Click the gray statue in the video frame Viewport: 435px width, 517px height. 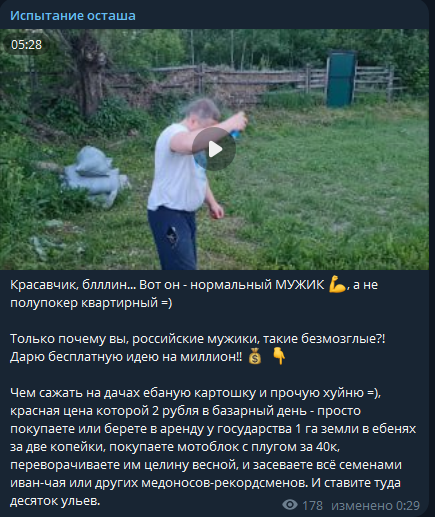click(x=94, y=176)
